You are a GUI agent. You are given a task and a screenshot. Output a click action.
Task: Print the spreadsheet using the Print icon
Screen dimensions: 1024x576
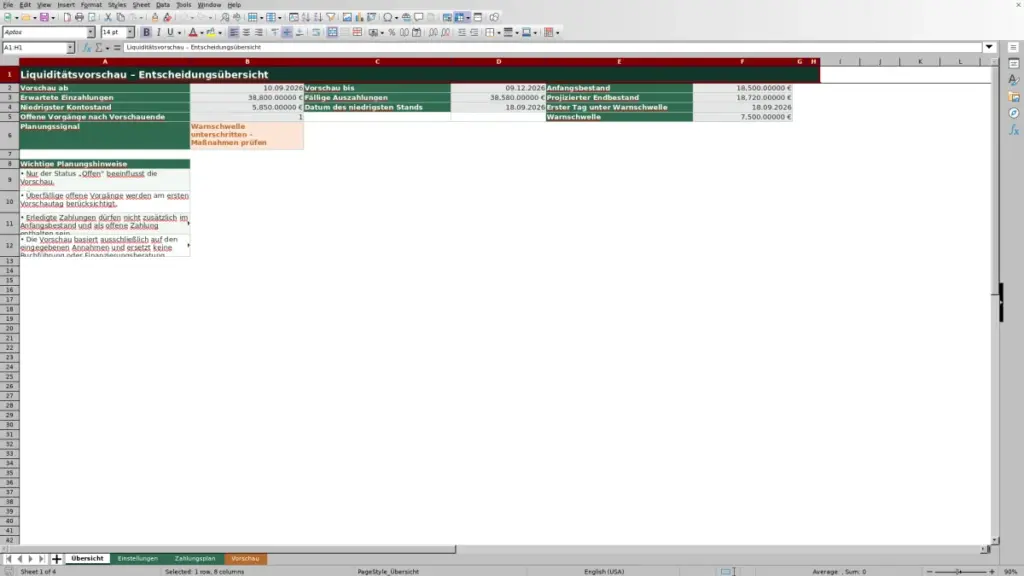point(79,18)
